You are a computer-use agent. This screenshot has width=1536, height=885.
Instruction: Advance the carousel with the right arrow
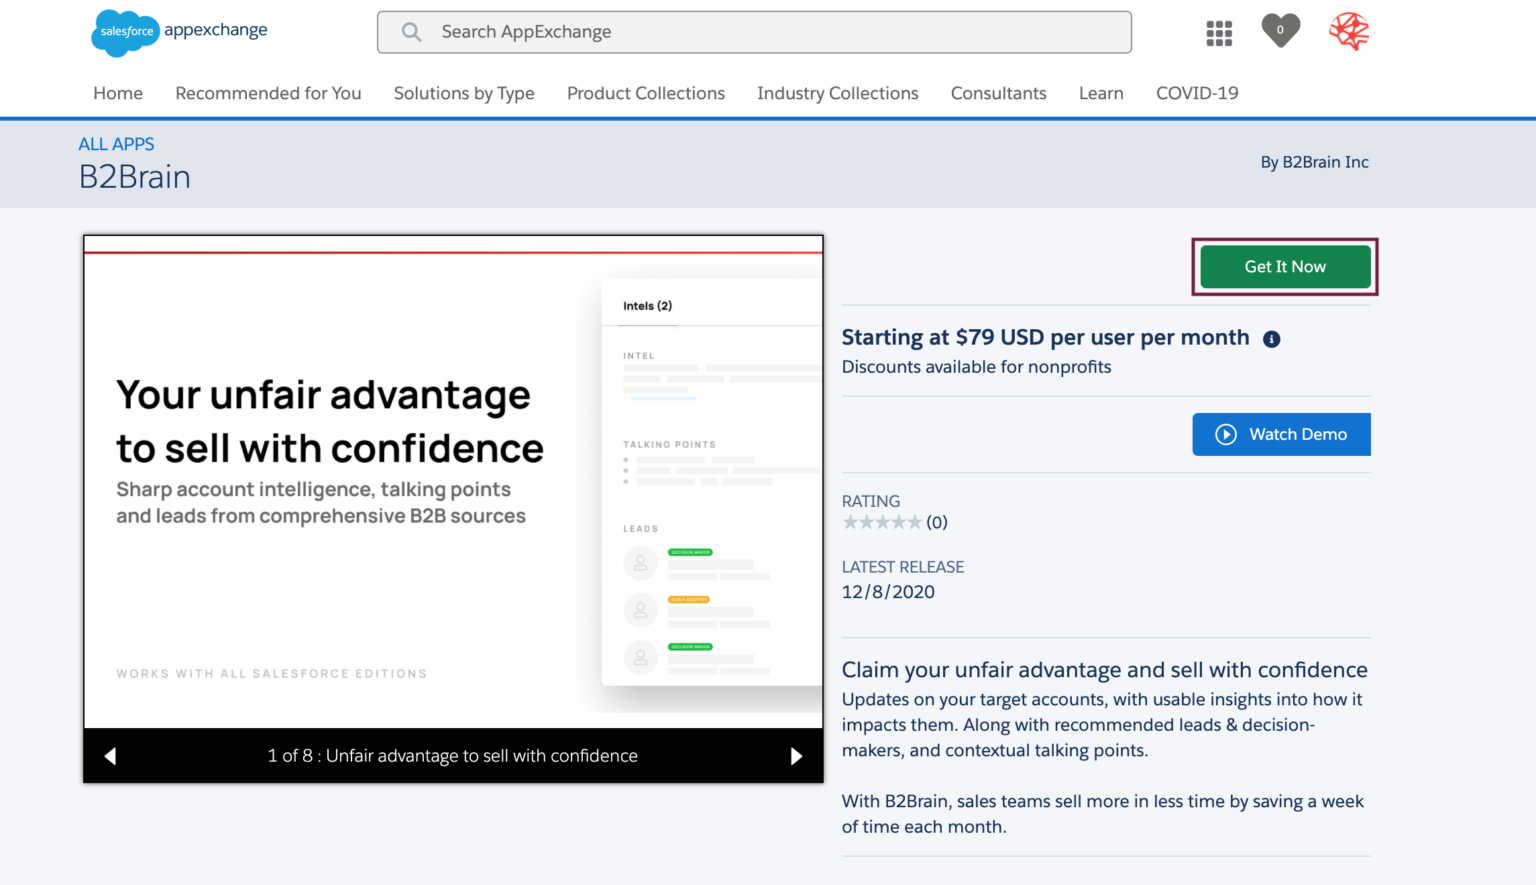click(x=797, y=756)
